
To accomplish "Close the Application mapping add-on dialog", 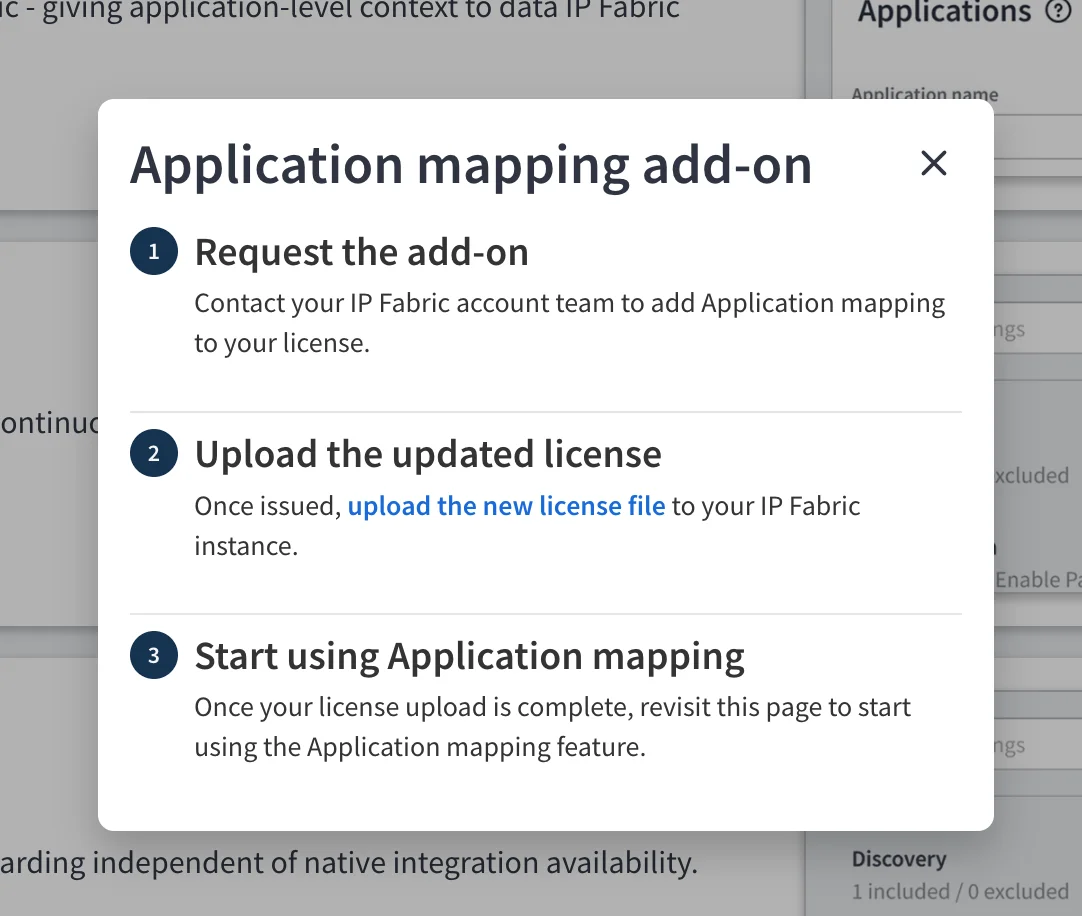I will click(x=934, y=164).
